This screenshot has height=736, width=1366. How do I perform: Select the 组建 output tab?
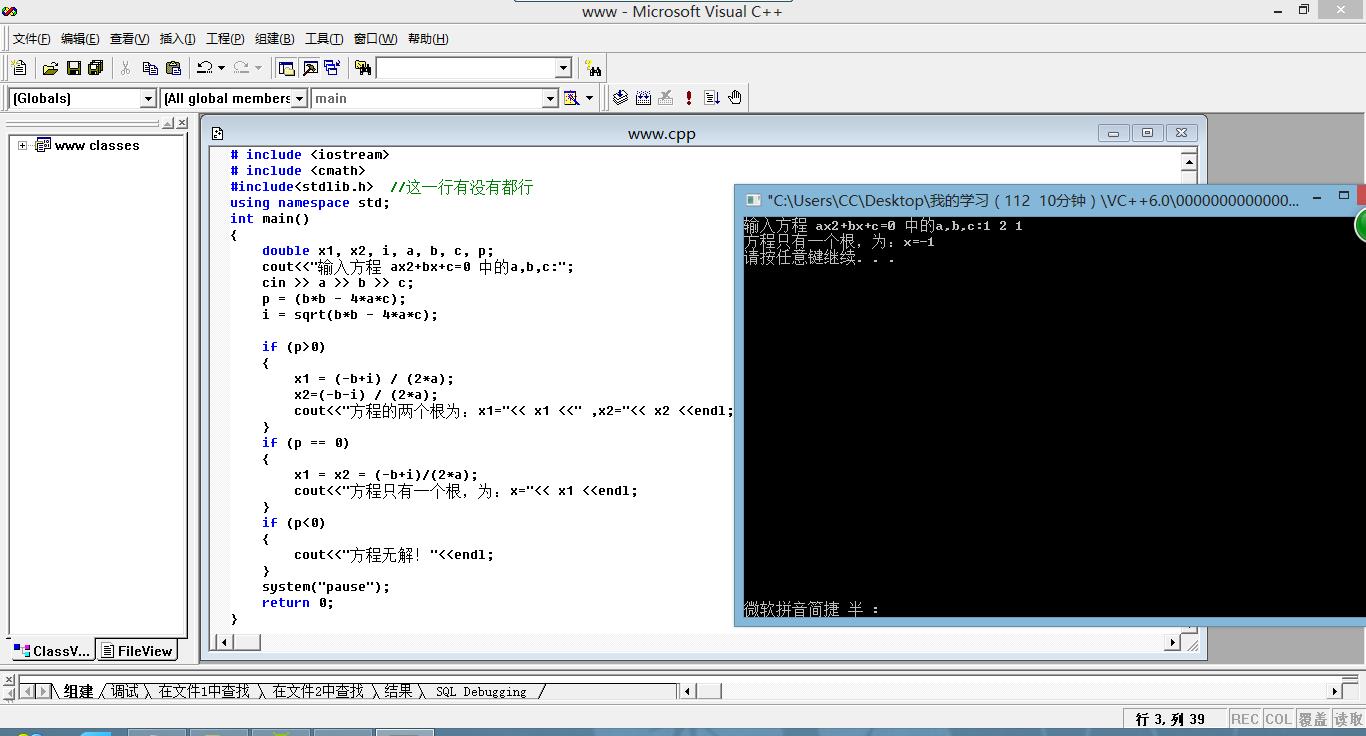78,691
